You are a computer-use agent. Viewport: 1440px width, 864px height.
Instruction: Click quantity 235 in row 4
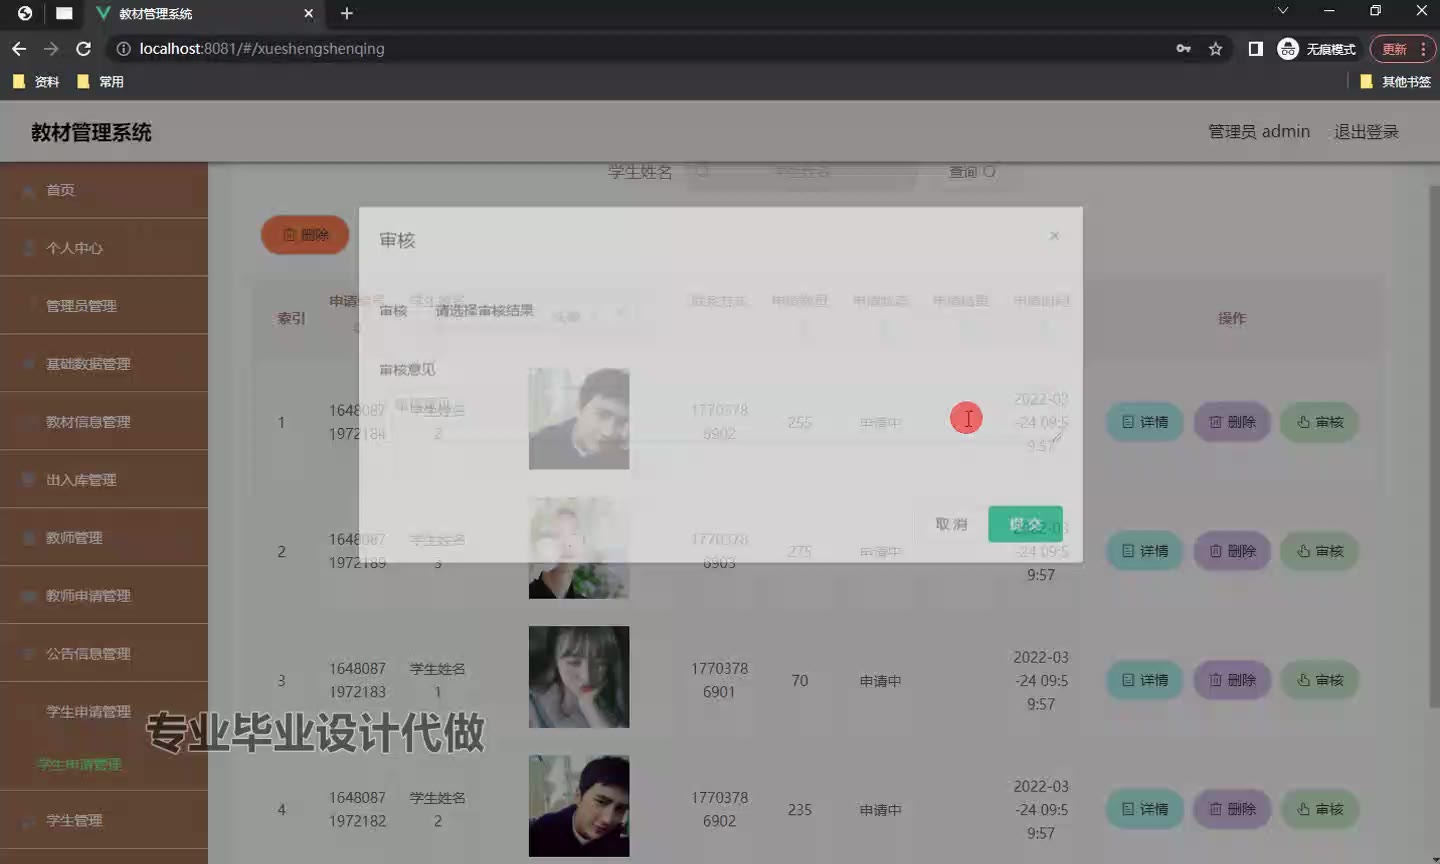point(800,809)
